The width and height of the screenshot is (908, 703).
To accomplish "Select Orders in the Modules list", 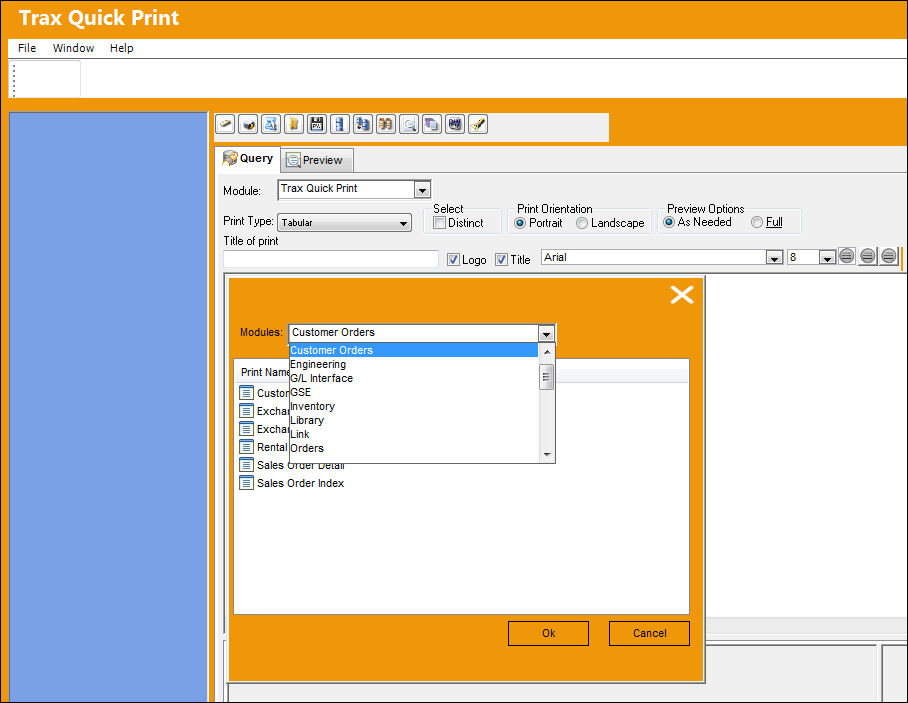I will tap(413, 448).
